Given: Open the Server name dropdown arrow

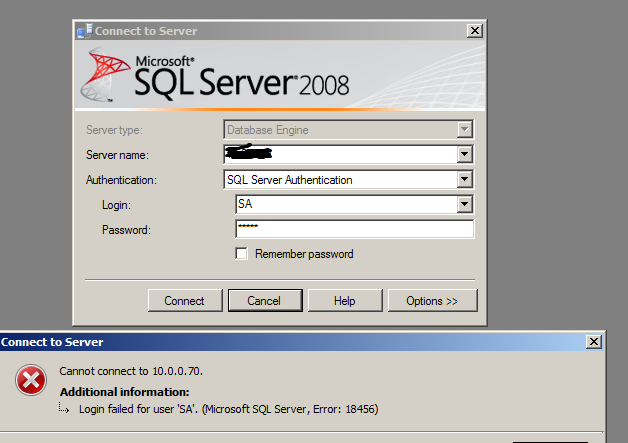Looking at the screenshot, I should [465, 154].
